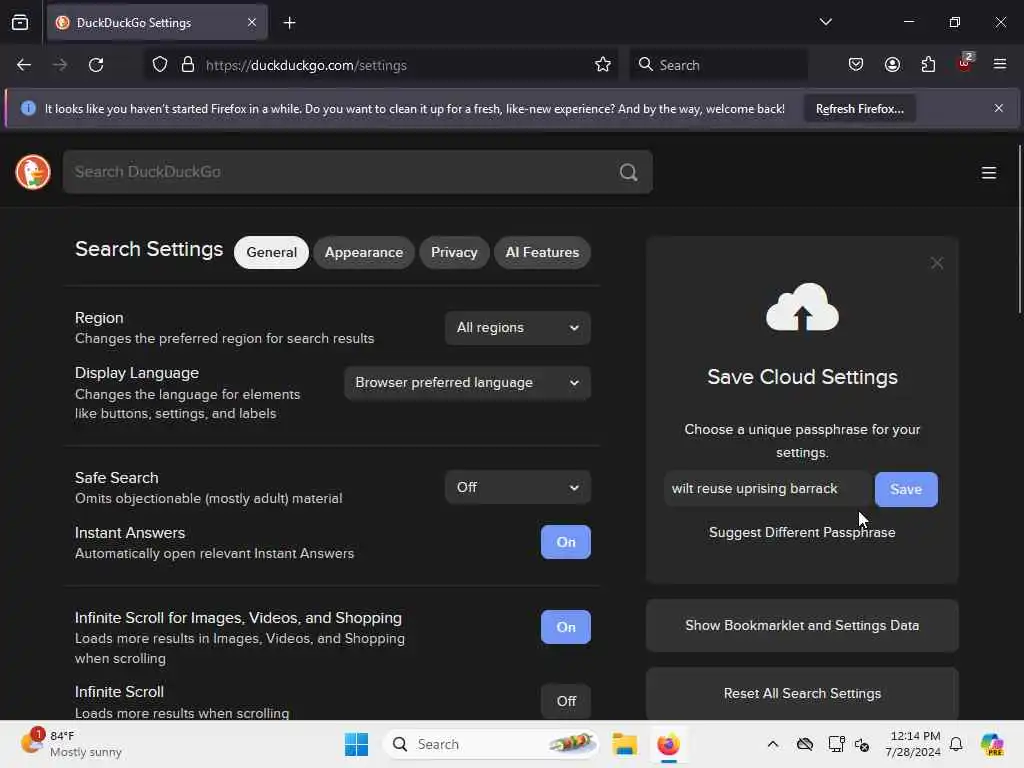Click the Refresh Firefox... button
The height and width of the screenshot is (768, 1024).
859,109
